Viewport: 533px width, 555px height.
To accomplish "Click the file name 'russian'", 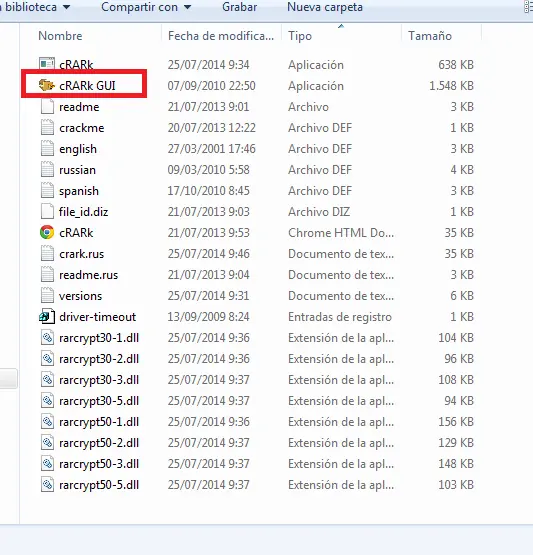I will [78, 170].
